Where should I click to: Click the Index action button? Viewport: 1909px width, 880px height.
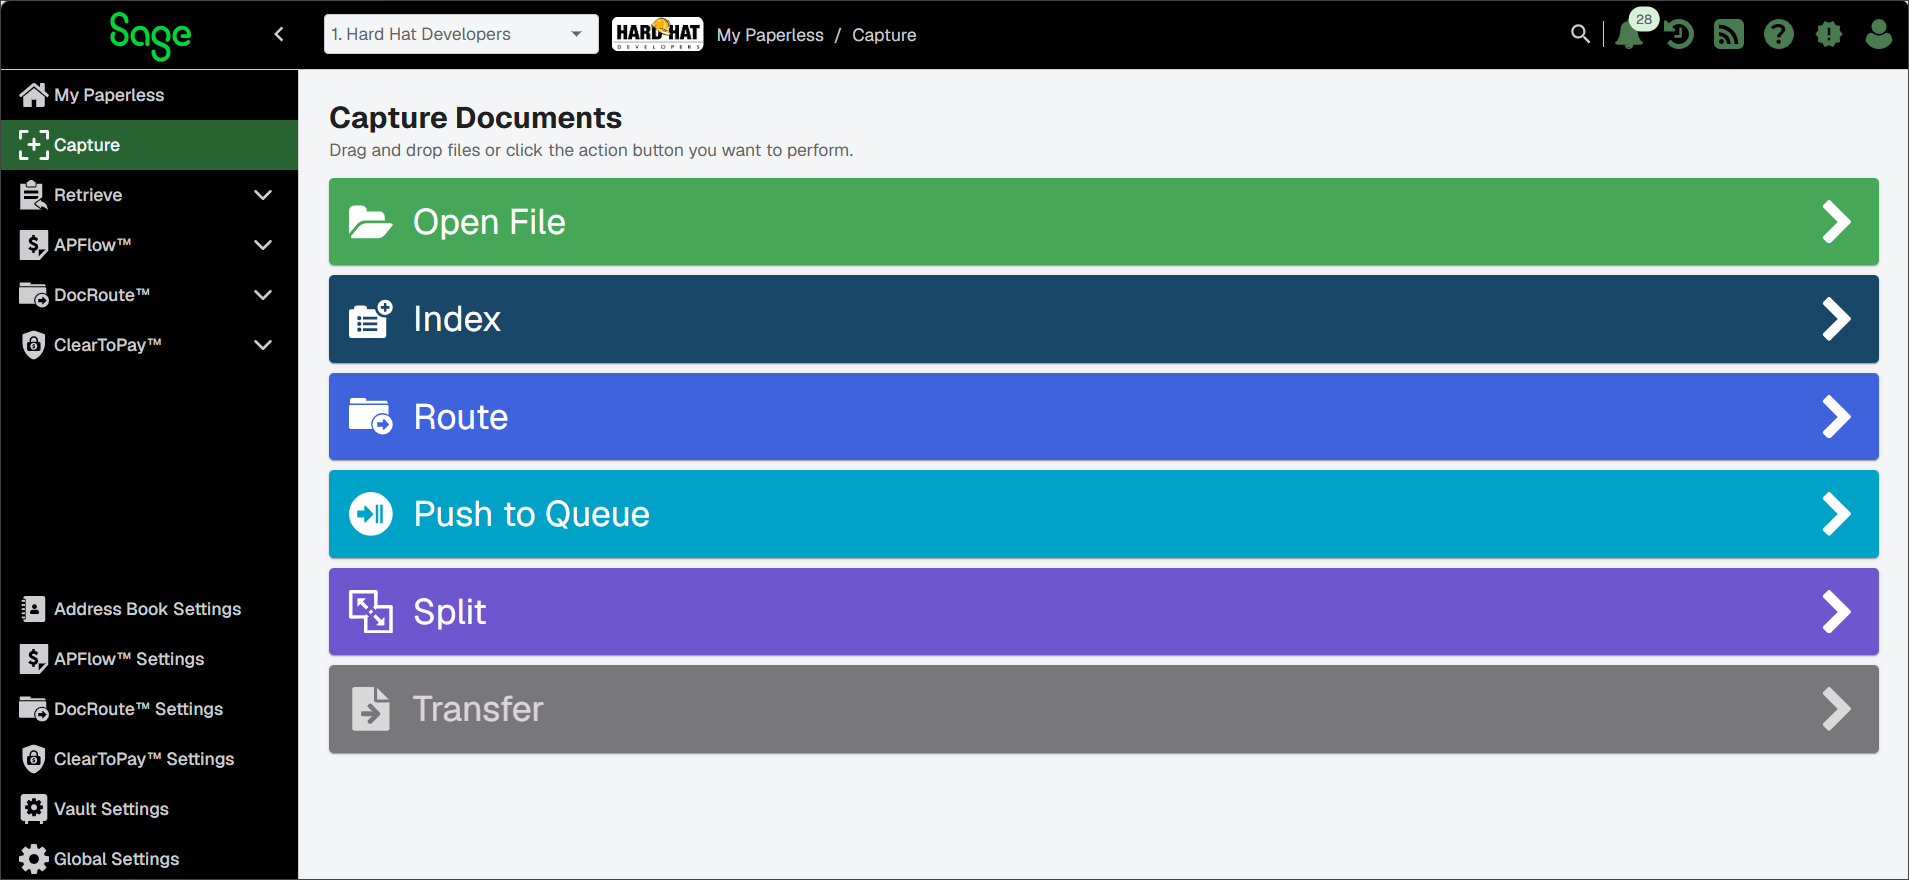tap(1104, 319)
